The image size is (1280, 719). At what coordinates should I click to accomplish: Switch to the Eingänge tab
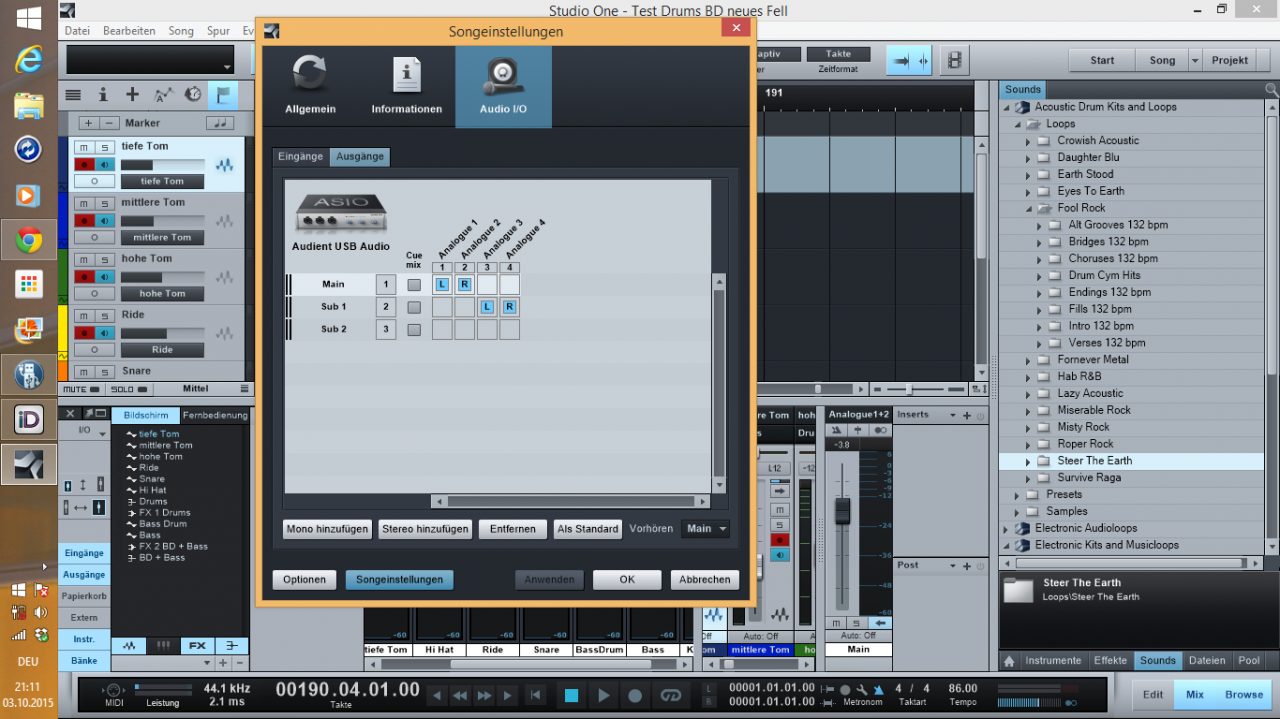point(301,157)
